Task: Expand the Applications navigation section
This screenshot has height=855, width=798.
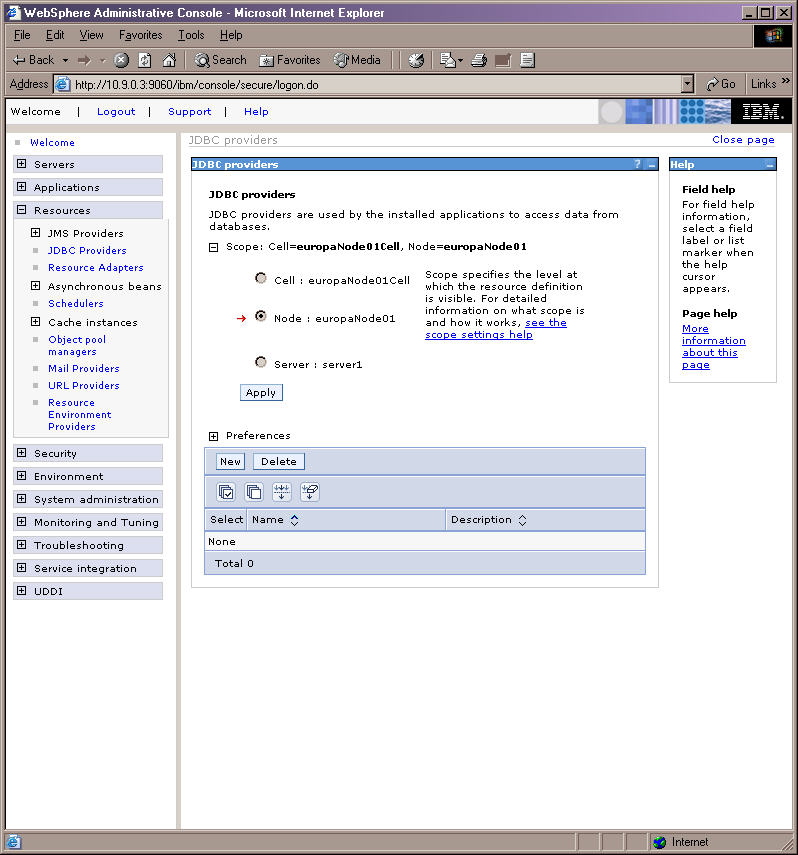Action: 21,186
